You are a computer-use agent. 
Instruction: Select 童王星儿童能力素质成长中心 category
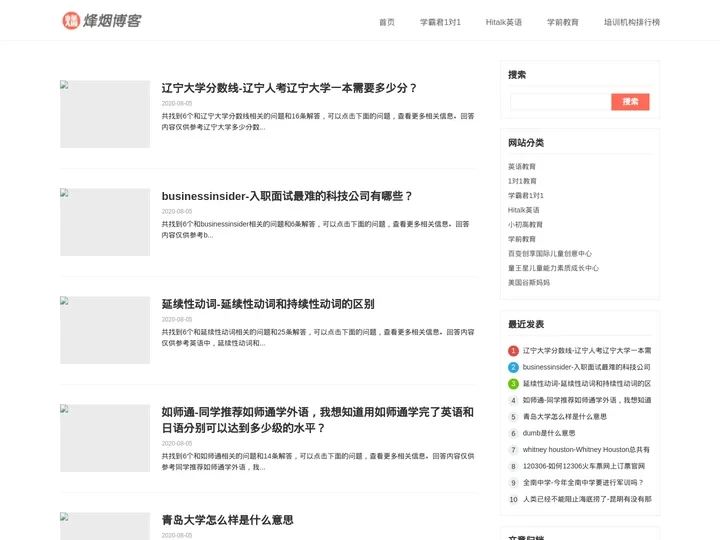click(553, 268)
